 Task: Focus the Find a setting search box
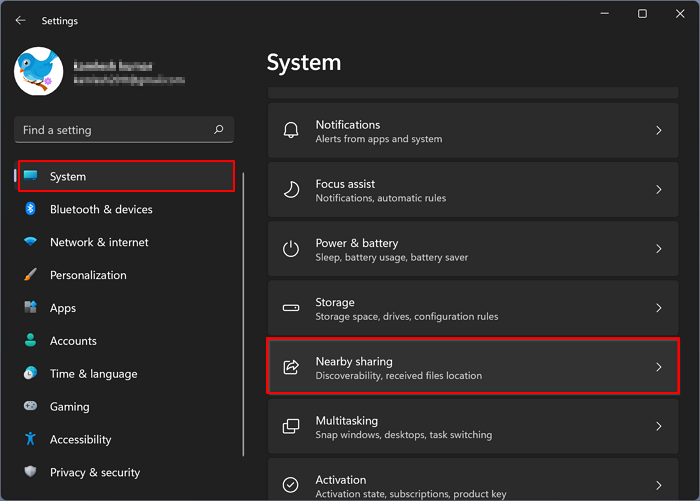tap(110, 130)
